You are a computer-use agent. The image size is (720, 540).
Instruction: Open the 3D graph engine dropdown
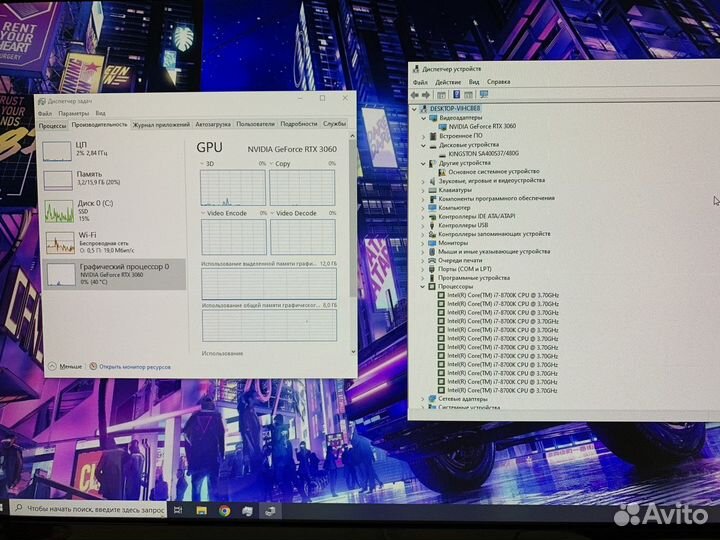[202, 164]
